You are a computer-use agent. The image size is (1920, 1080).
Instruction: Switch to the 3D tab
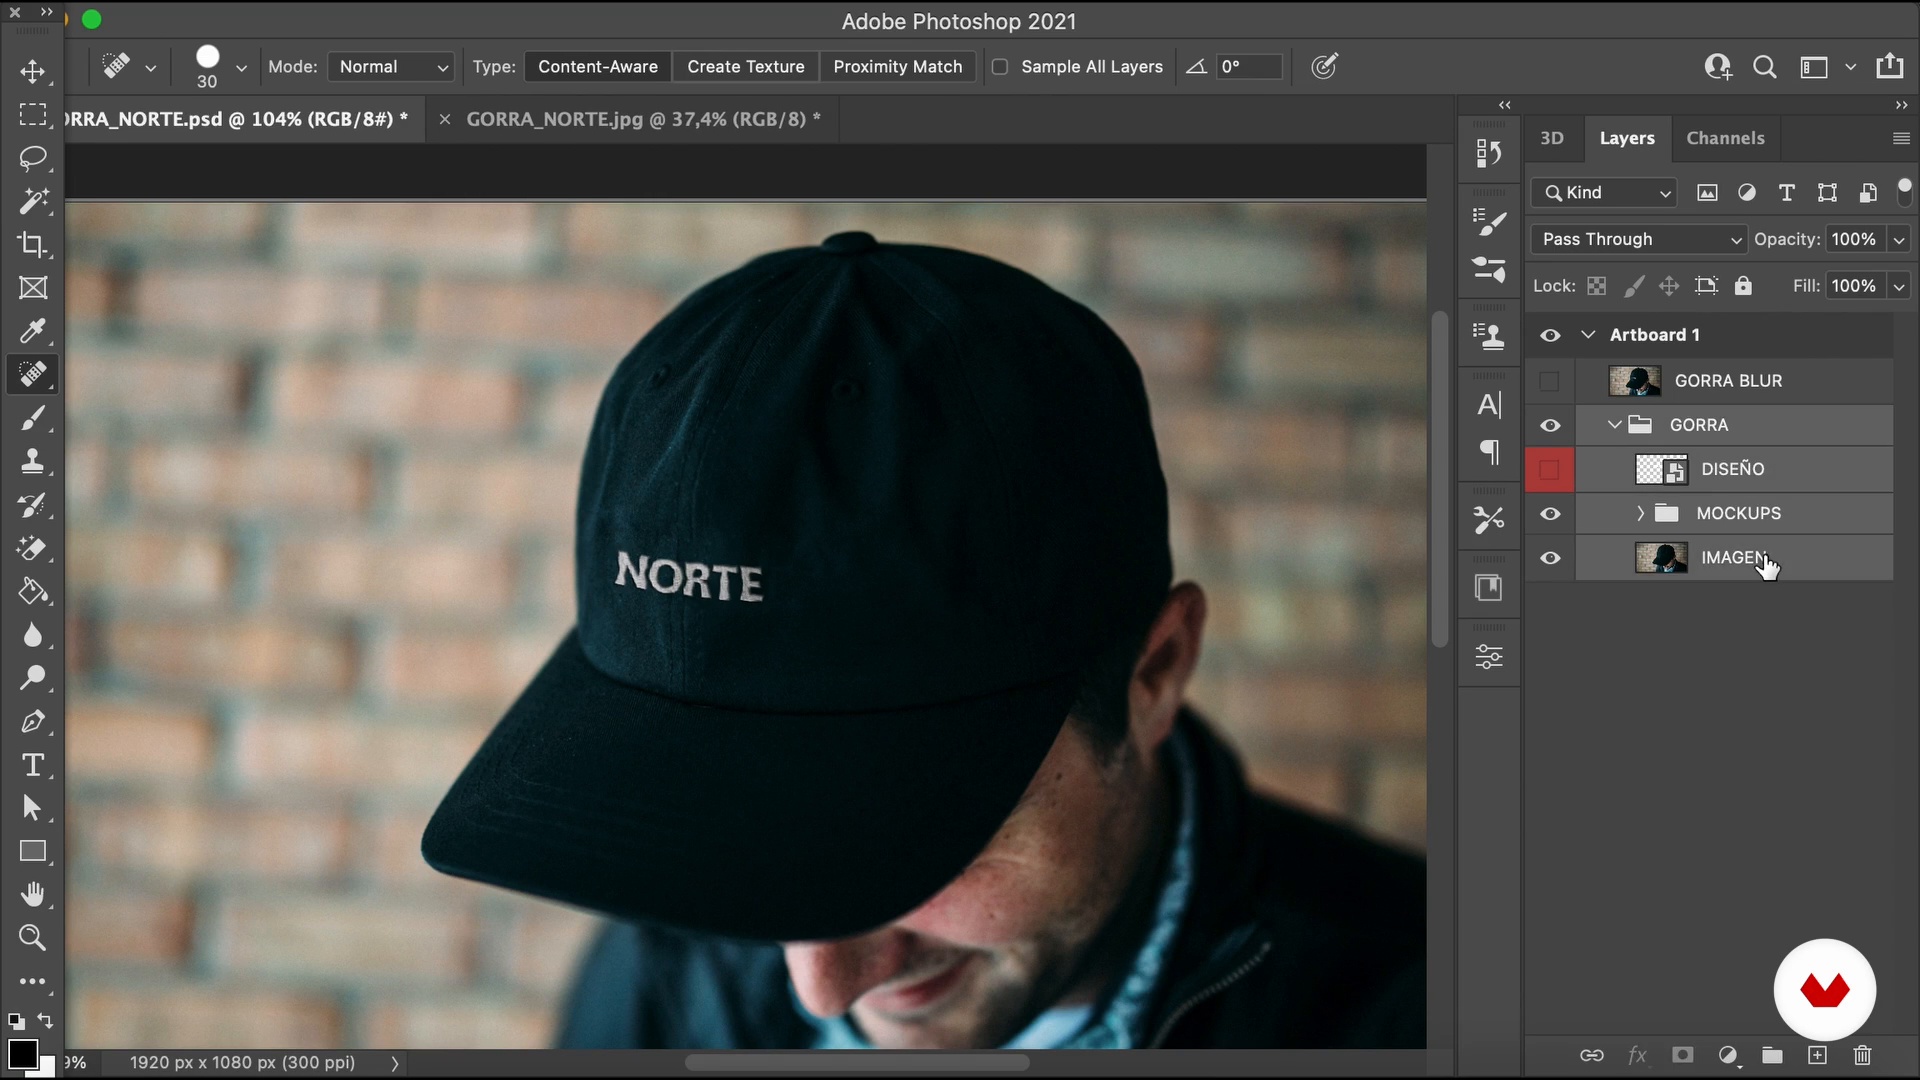pos(1552,139)
